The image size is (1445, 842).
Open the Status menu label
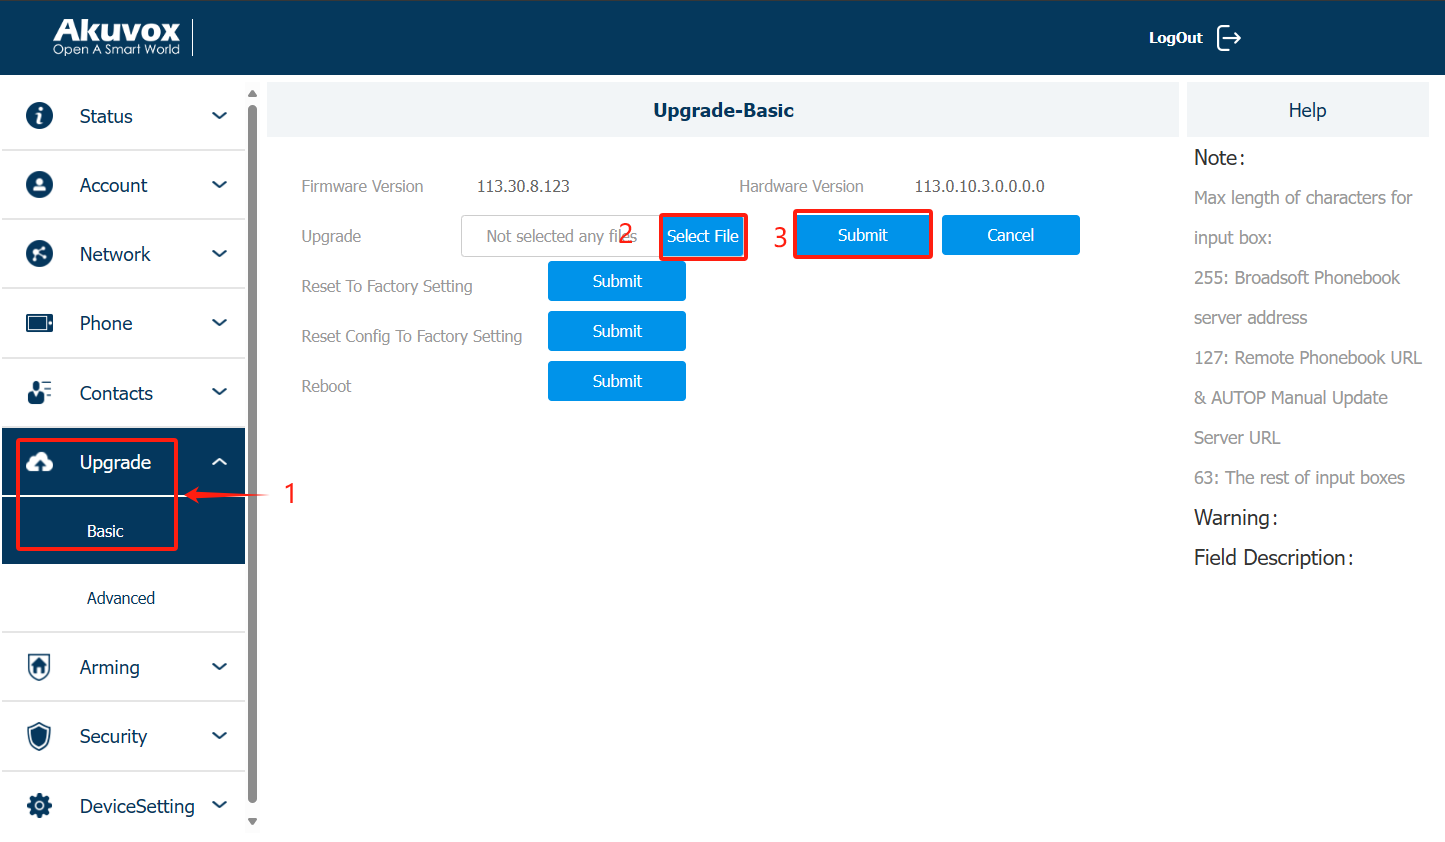coord(106,116)
